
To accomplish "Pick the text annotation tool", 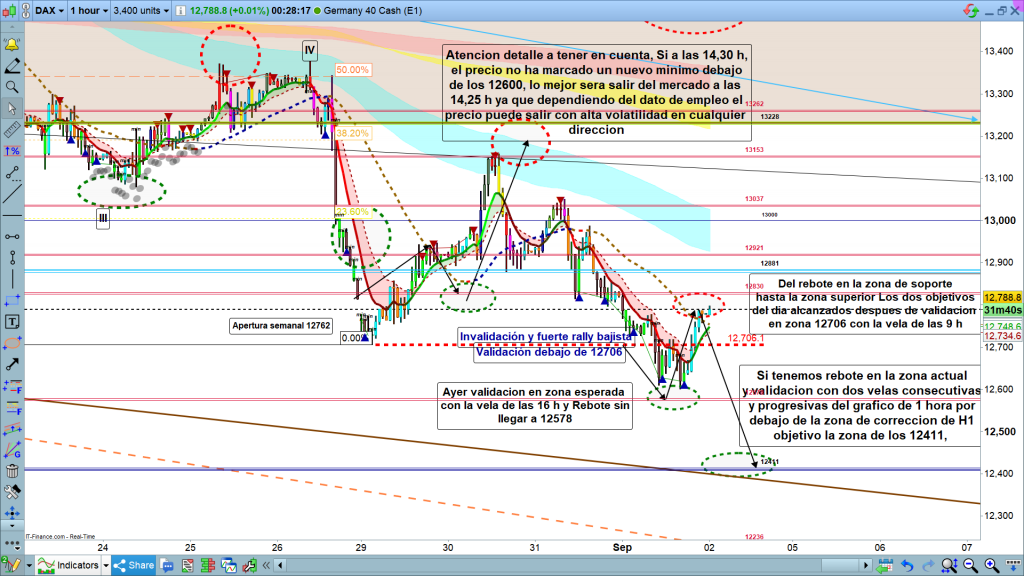I will pos(13,321).
